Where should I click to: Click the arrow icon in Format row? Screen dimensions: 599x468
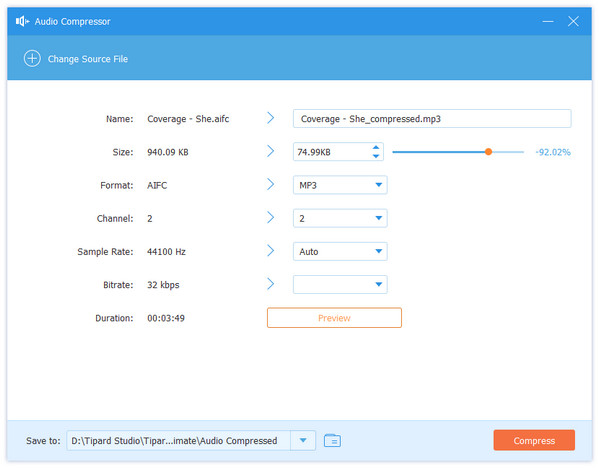tap(270, 185)
